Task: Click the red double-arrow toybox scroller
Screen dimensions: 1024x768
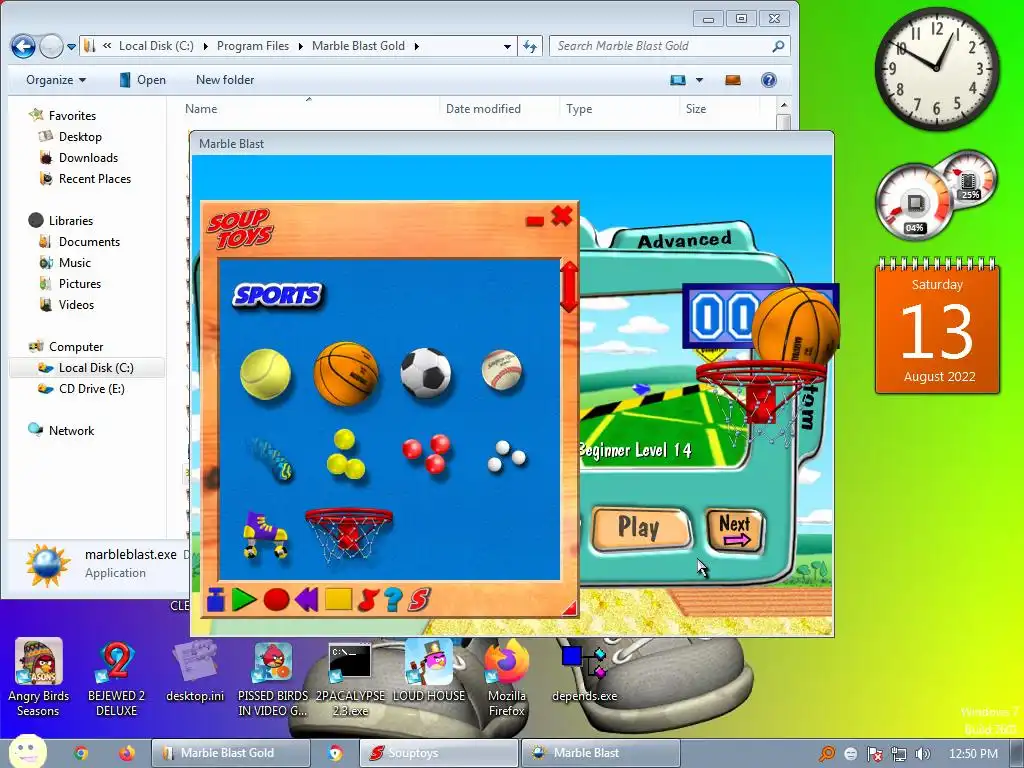Action: pyautogui.click(x=569, y=287)
